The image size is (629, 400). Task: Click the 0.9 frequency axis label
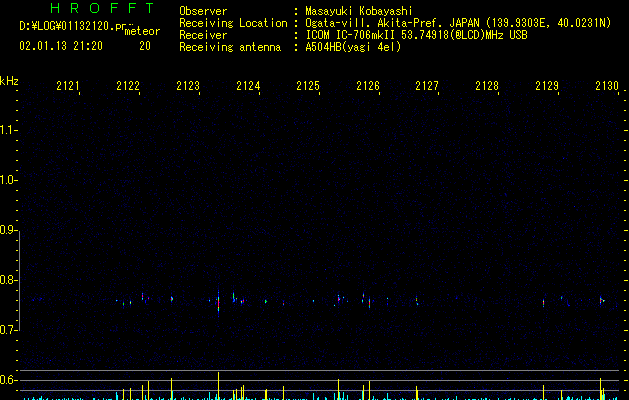pyautogui.click(x=8, y=230)
